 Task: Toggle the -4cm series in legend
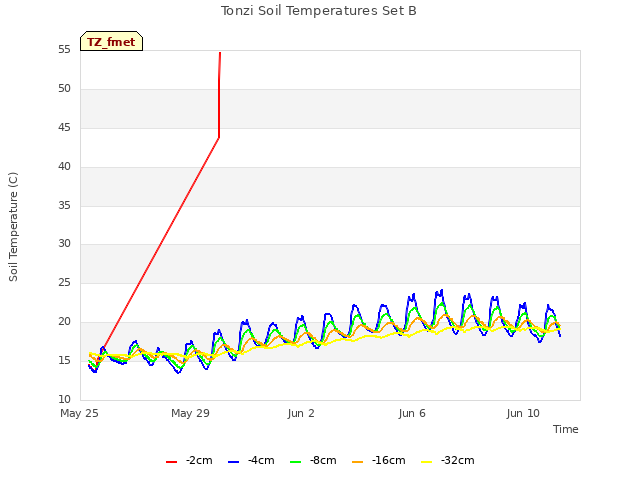pyautogui.click(x=251, y=460)
